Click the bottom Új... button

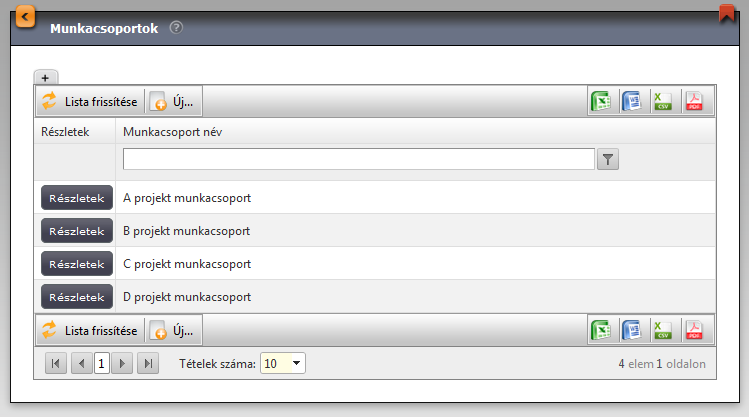click(x=173, y=330)
